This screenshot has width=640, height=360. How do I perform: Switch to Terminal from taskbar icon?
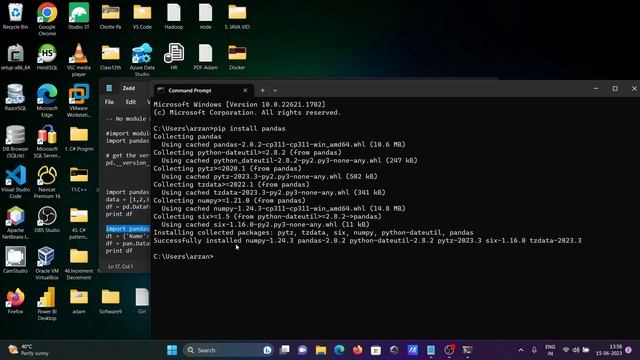tap(468, 350)
